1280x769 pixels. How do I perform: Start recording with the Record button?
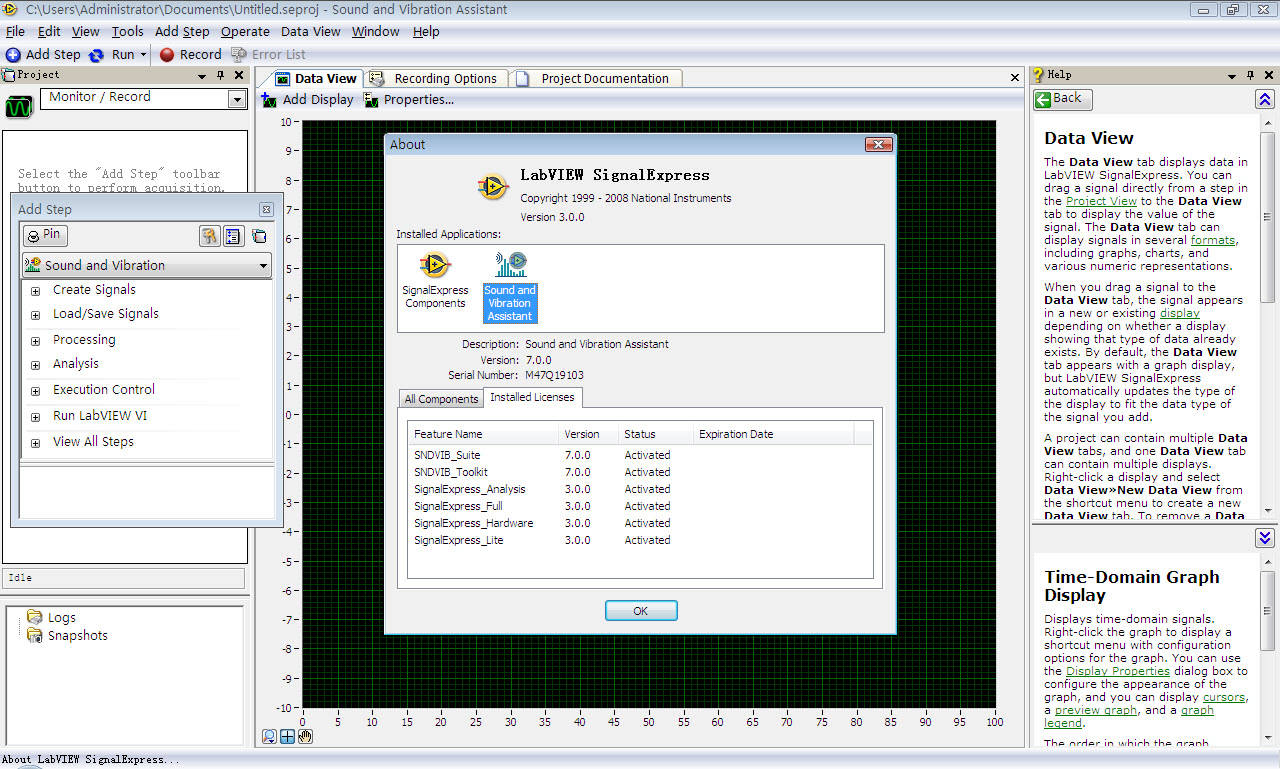[x=190, y=55]
